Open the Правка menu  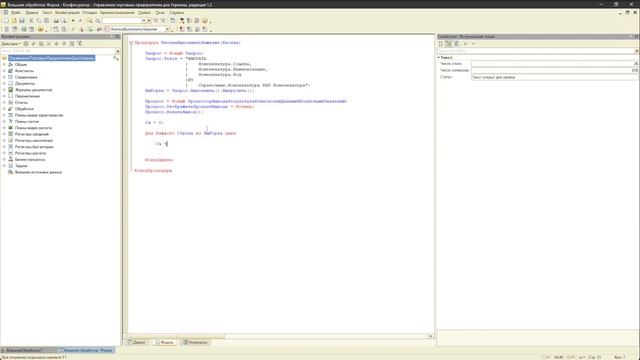click(x=32, y=13)
